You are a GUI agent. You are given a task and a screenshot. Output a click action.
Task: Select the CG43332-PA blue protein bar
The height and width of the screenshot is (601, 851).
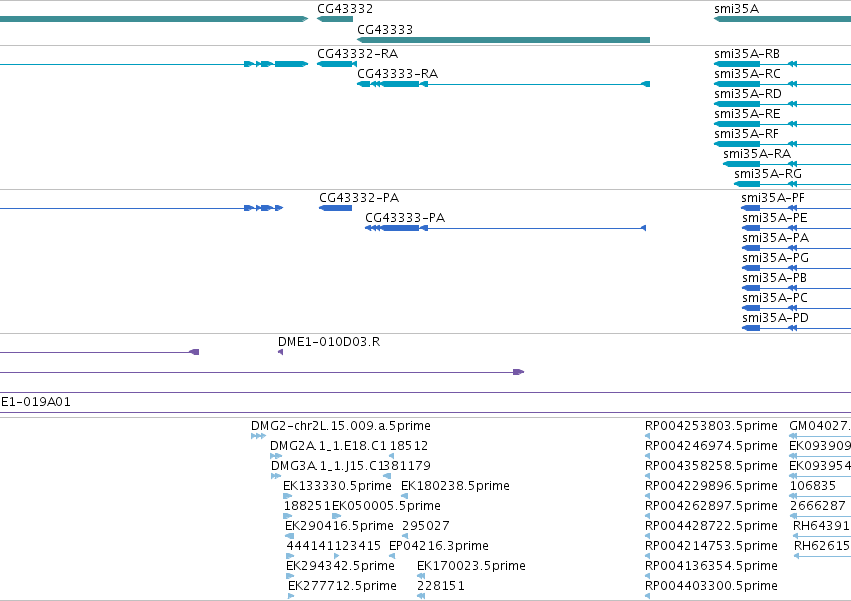click(335, 208)
